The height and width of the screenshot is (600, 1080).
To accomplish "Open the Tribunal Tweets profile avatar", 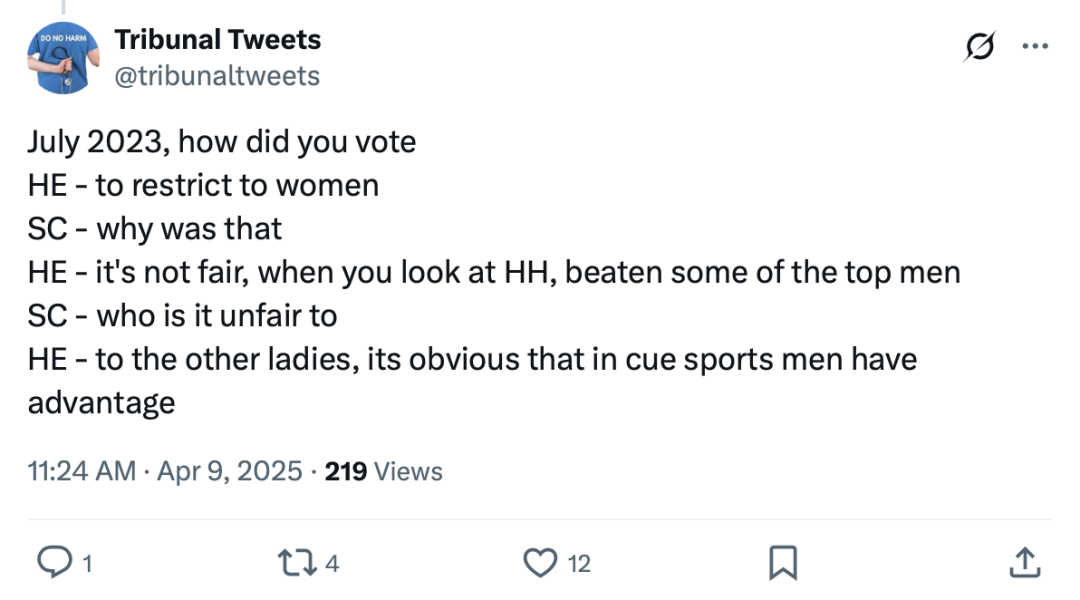I will (62, 57).
